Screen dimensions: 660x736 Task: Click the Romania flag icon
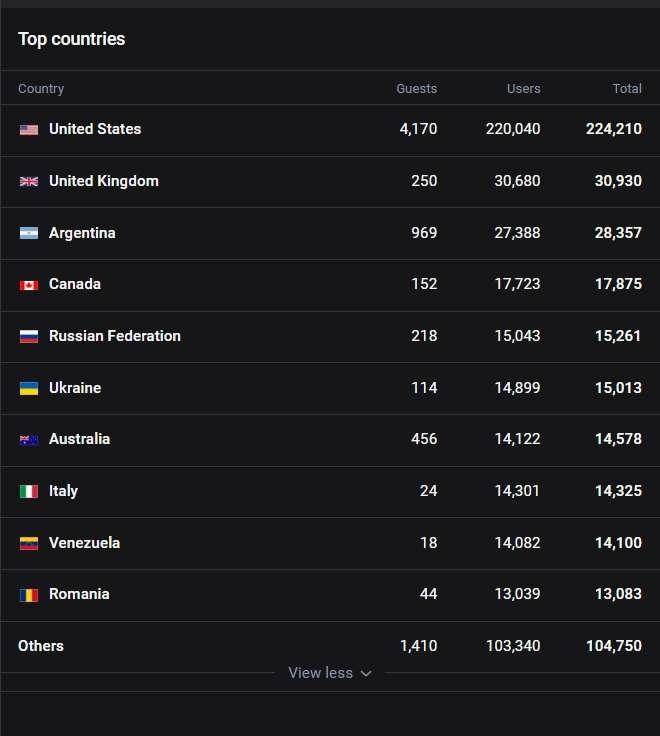(29, 595)
